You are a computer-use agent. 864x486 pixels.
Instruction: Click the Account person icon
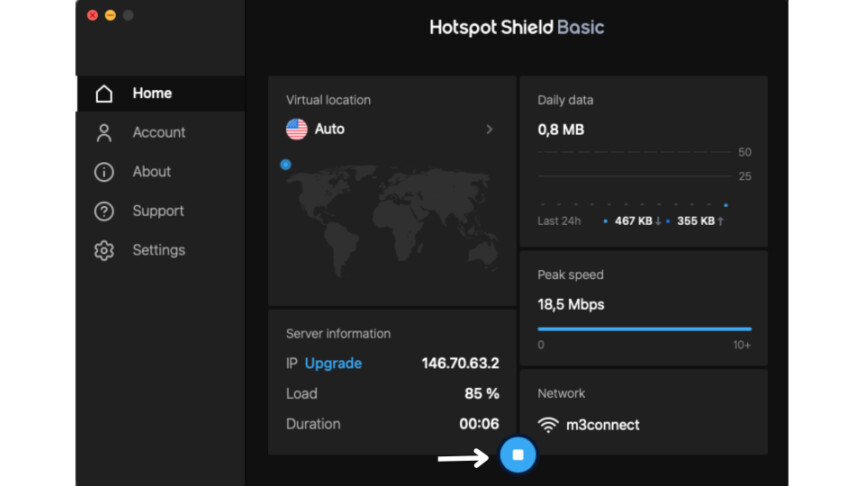coord(104,133)
